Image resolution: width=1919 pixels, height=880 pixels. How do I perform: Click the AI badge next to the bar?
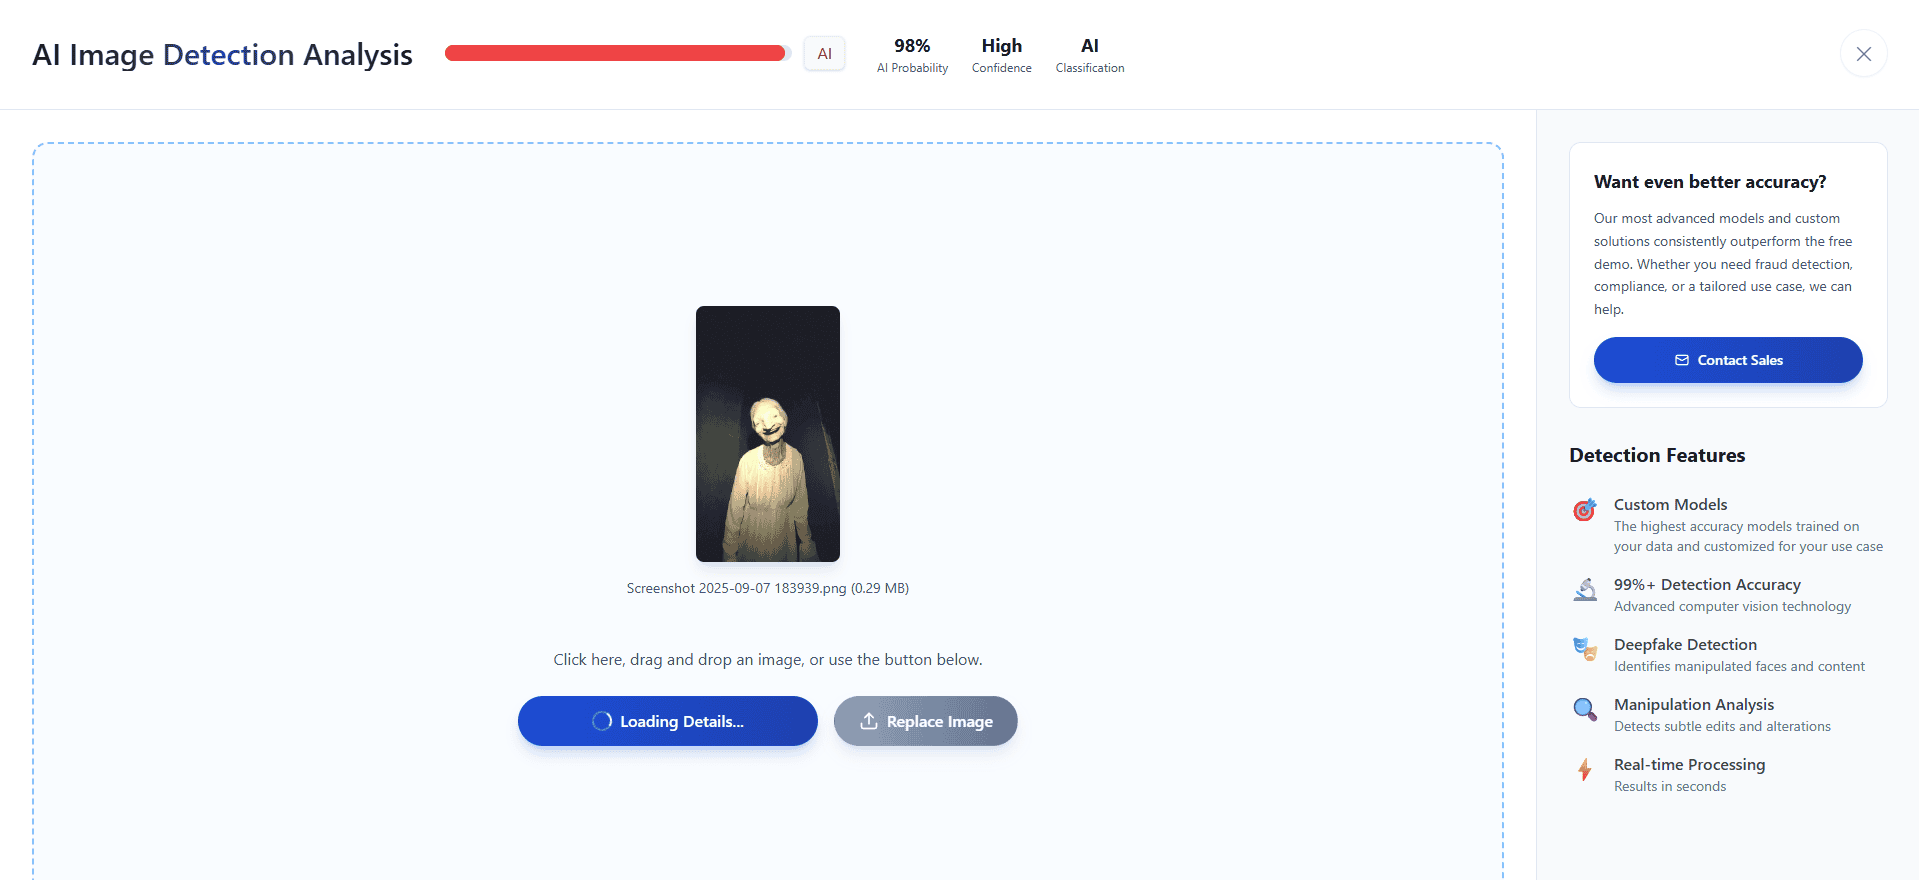coord(824,54)
